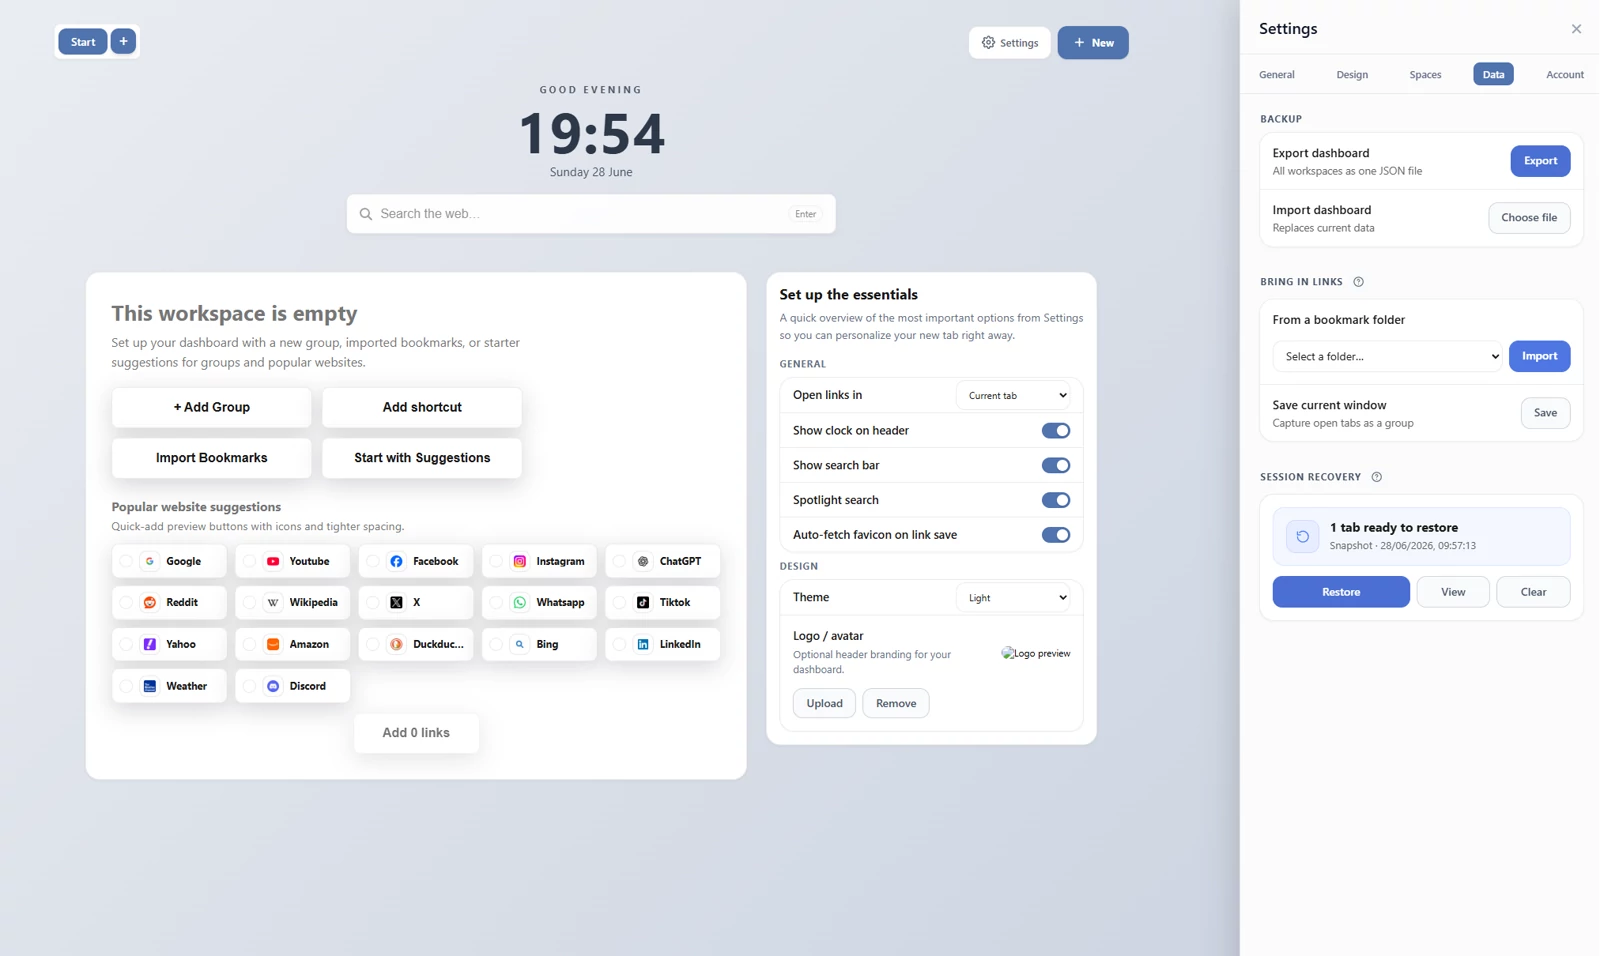Click the Import Bookmarks button
The width and height of the screenshot is (1600, 956).
pyautogui.click(x=212, y=458)
